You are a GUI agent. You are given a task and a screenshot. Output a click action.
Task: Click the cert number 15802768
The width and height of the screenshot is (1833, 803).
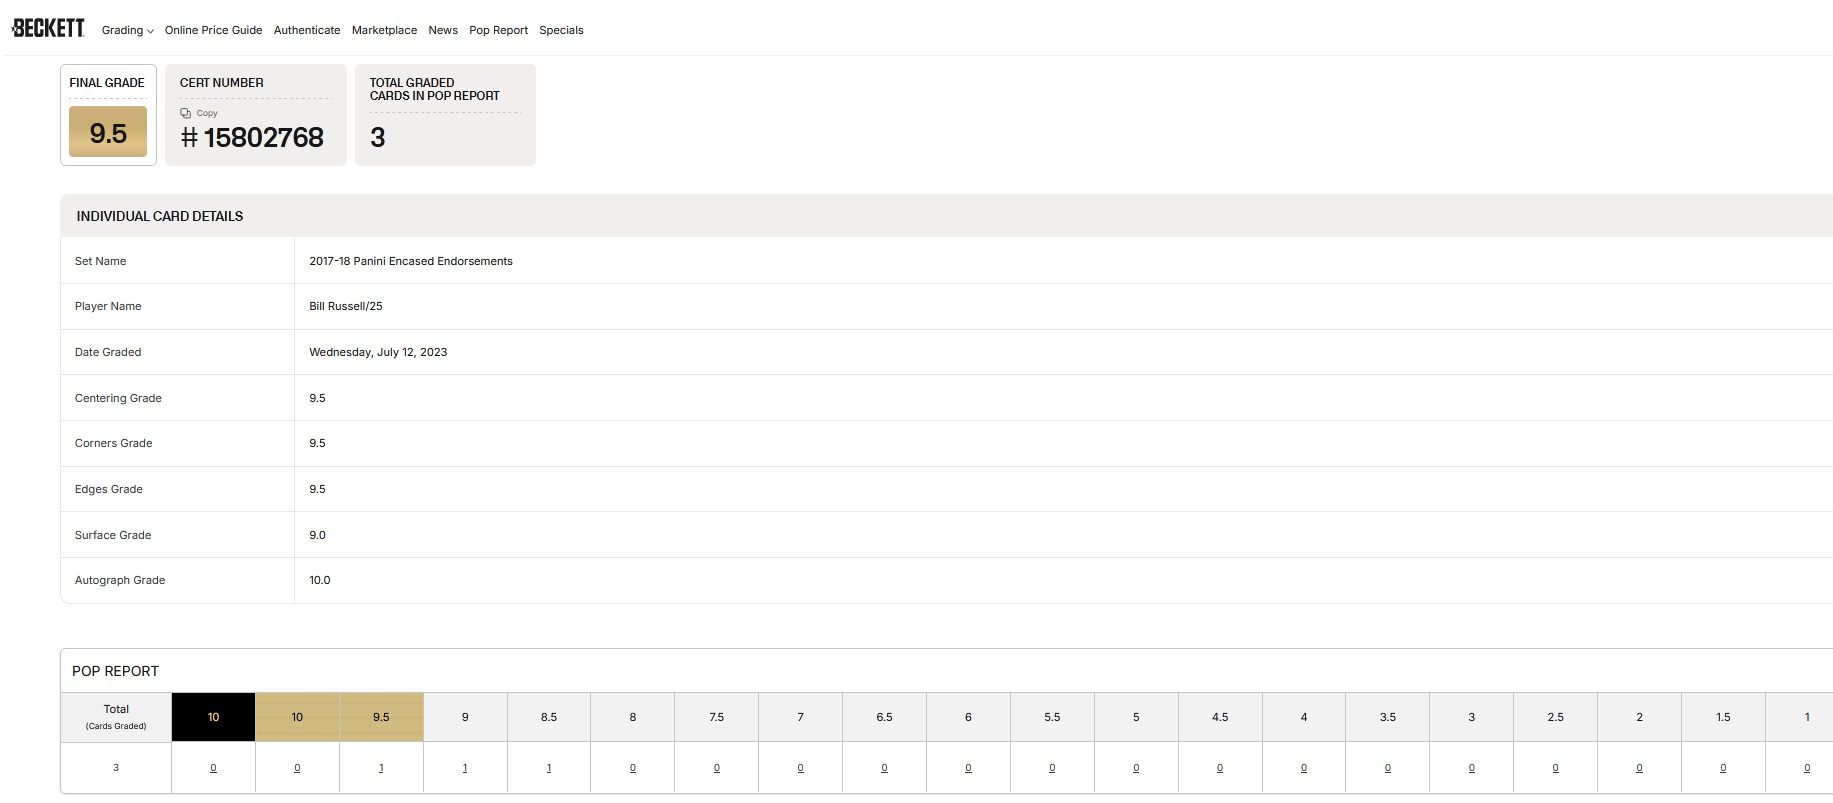coord(263,137)
